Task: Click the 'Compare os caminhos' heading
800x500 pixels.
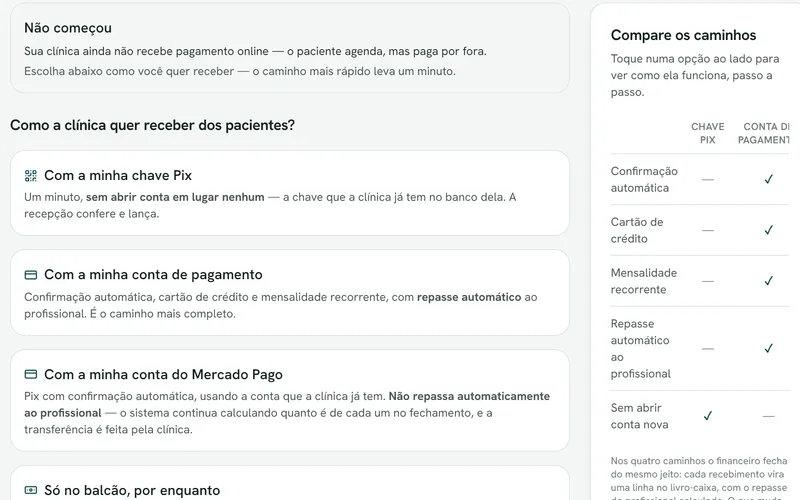Action: pos(683,35)
